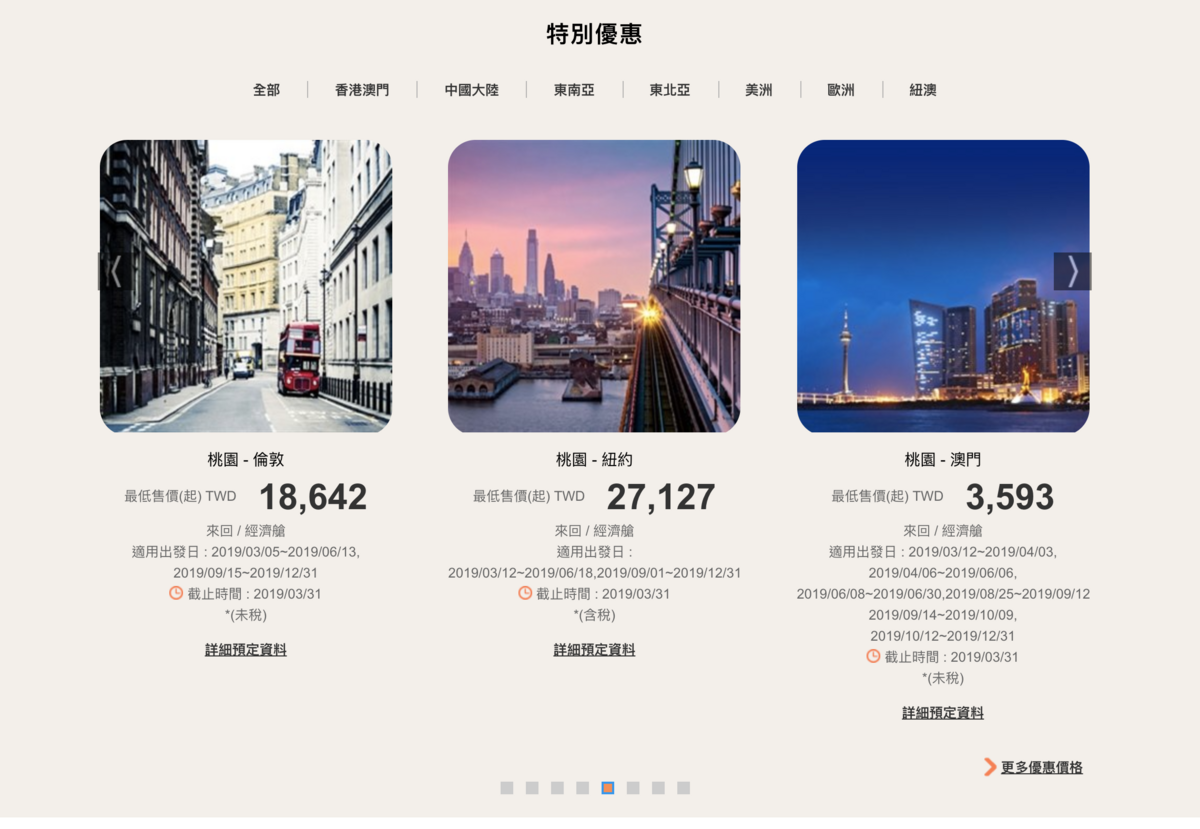
Task: Click the 2019/10/12~2019/12/31 date range
Action: 943,636
